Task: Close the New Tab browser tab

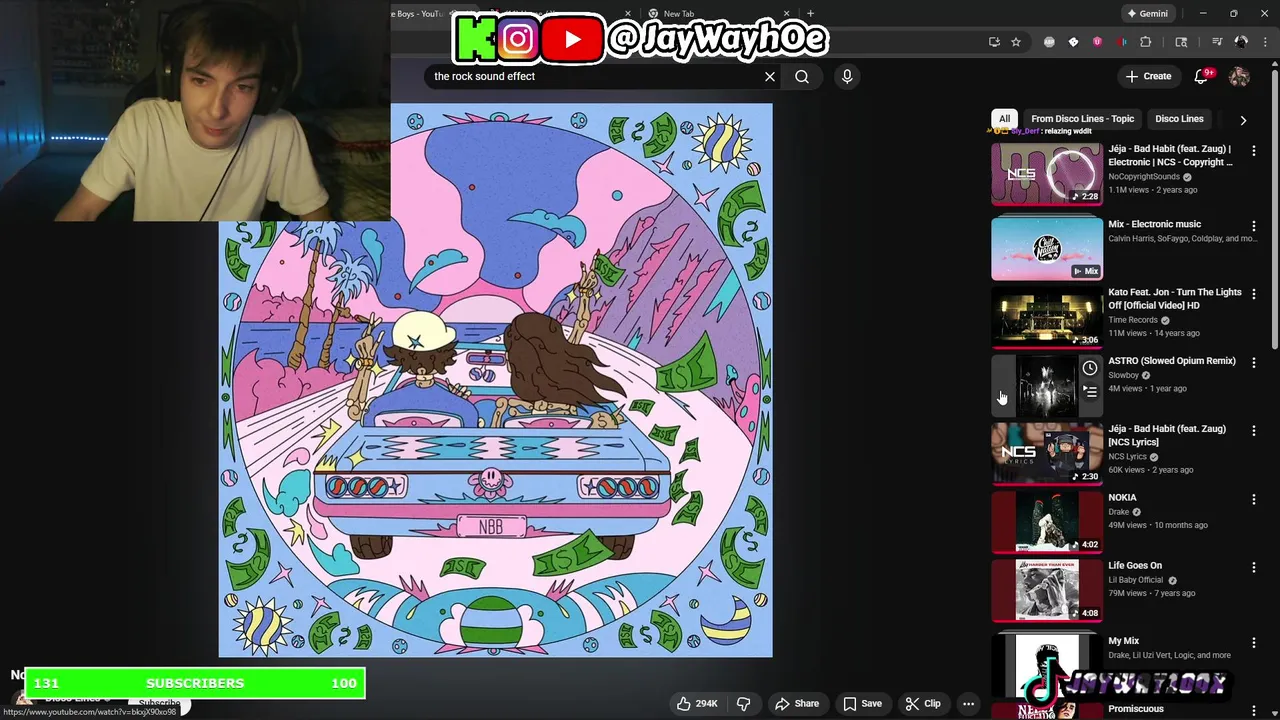Action: click(786, 14)
